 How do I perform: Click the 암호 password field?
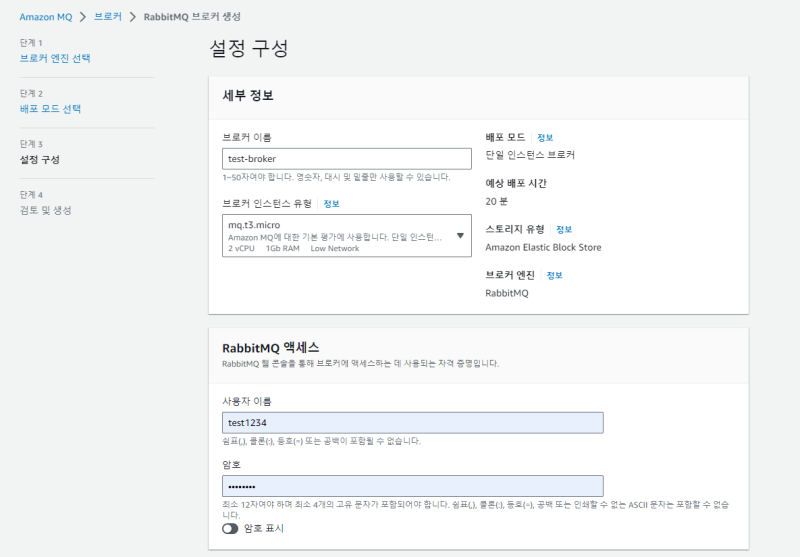pos(412,486)
